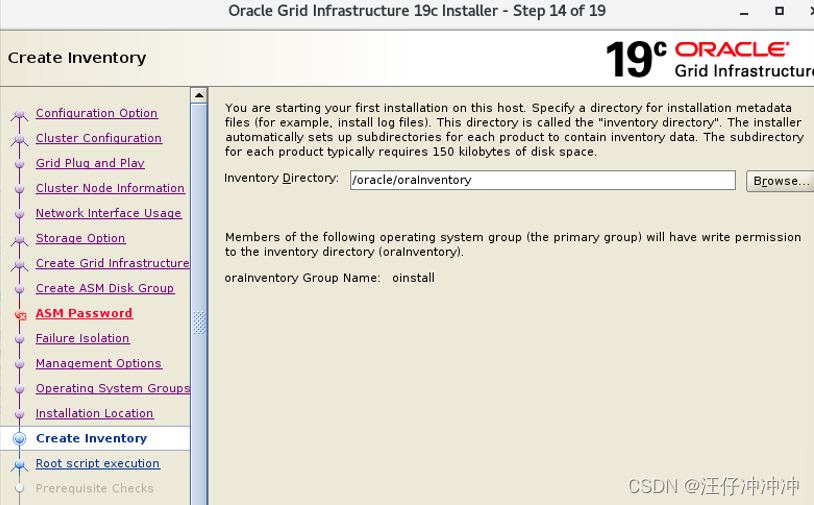Click the Network Interface Usage bullet
This screenshot has height=505, width=814.
click(x=19, y=213)
